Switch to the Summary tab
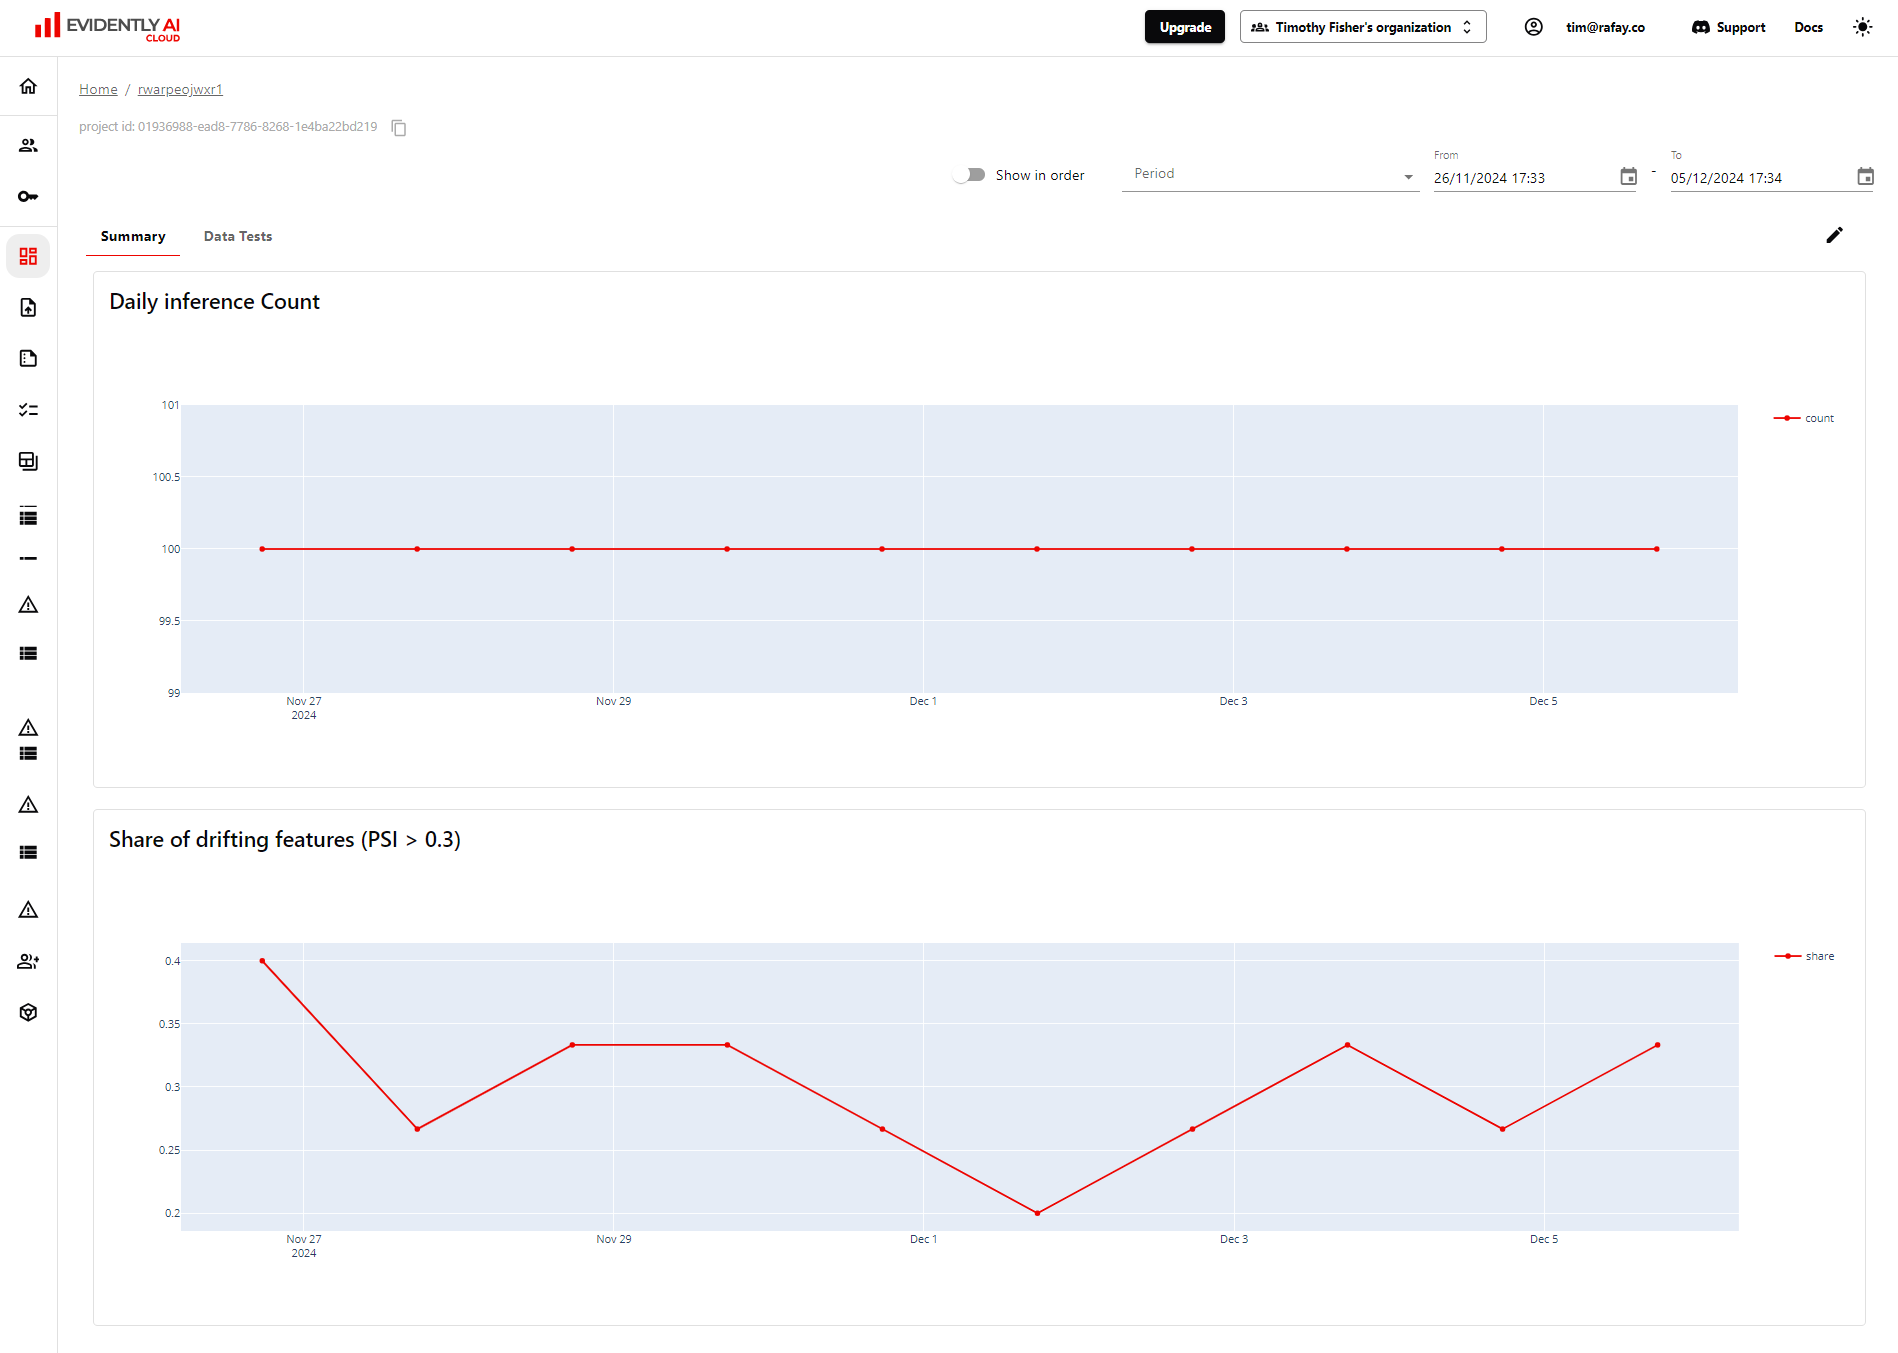The width and height of the screenshot is (1898, 1353). 133,236
